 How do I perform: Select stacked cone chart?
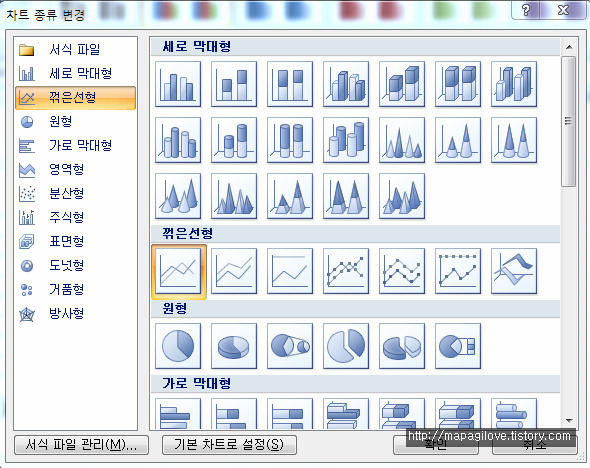[x=458, y=140]
